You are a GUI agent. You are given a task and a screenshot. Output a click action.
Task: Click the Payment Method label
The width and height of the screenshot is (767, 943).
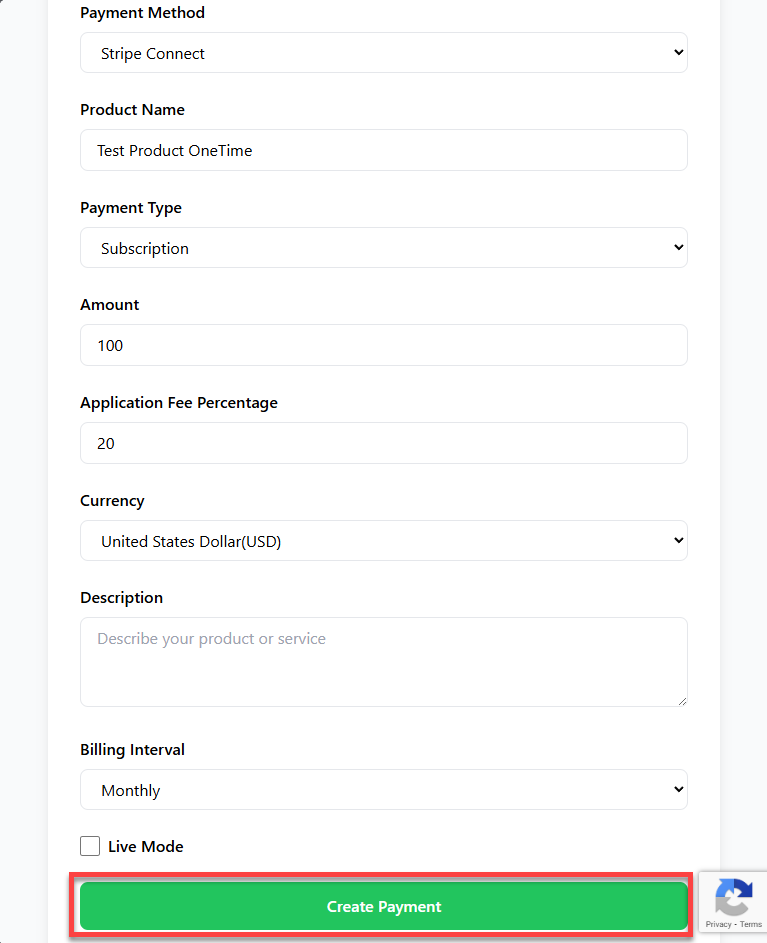pyautogui.click(x=142, y=13)
